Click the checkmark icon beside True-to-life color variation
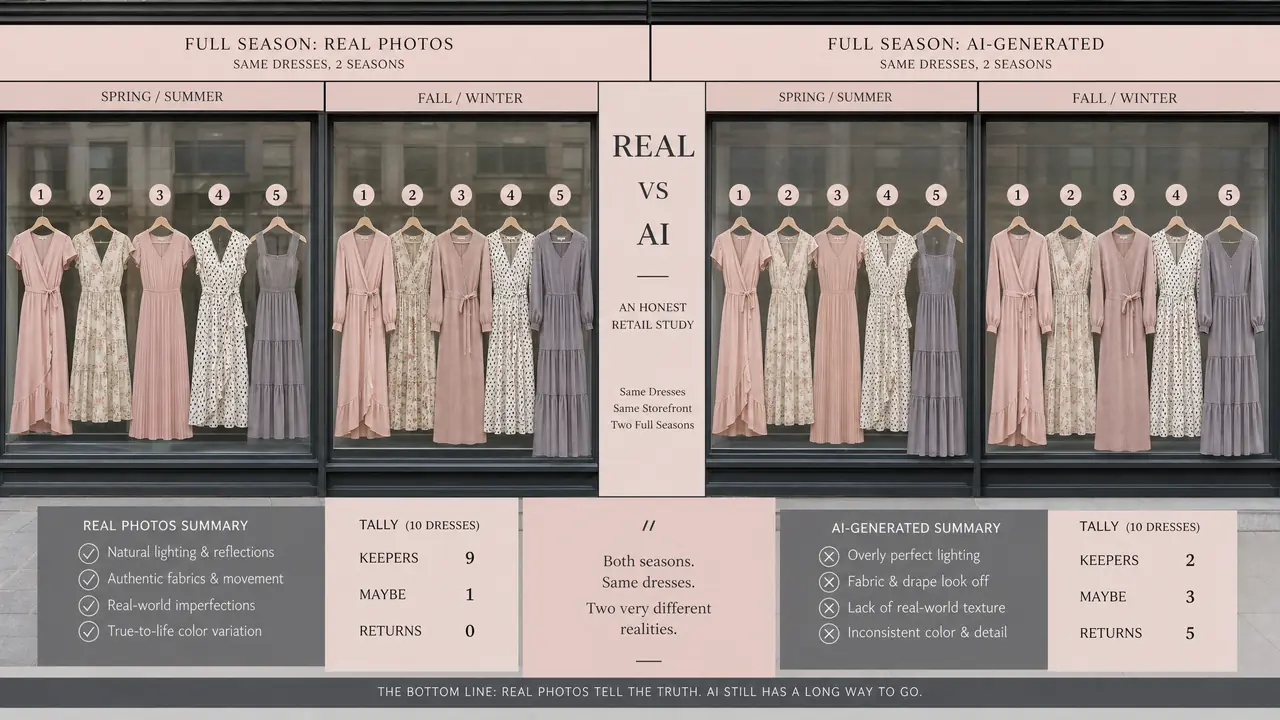Viewport: 1280px width, 720px height. tap(89, 631)
